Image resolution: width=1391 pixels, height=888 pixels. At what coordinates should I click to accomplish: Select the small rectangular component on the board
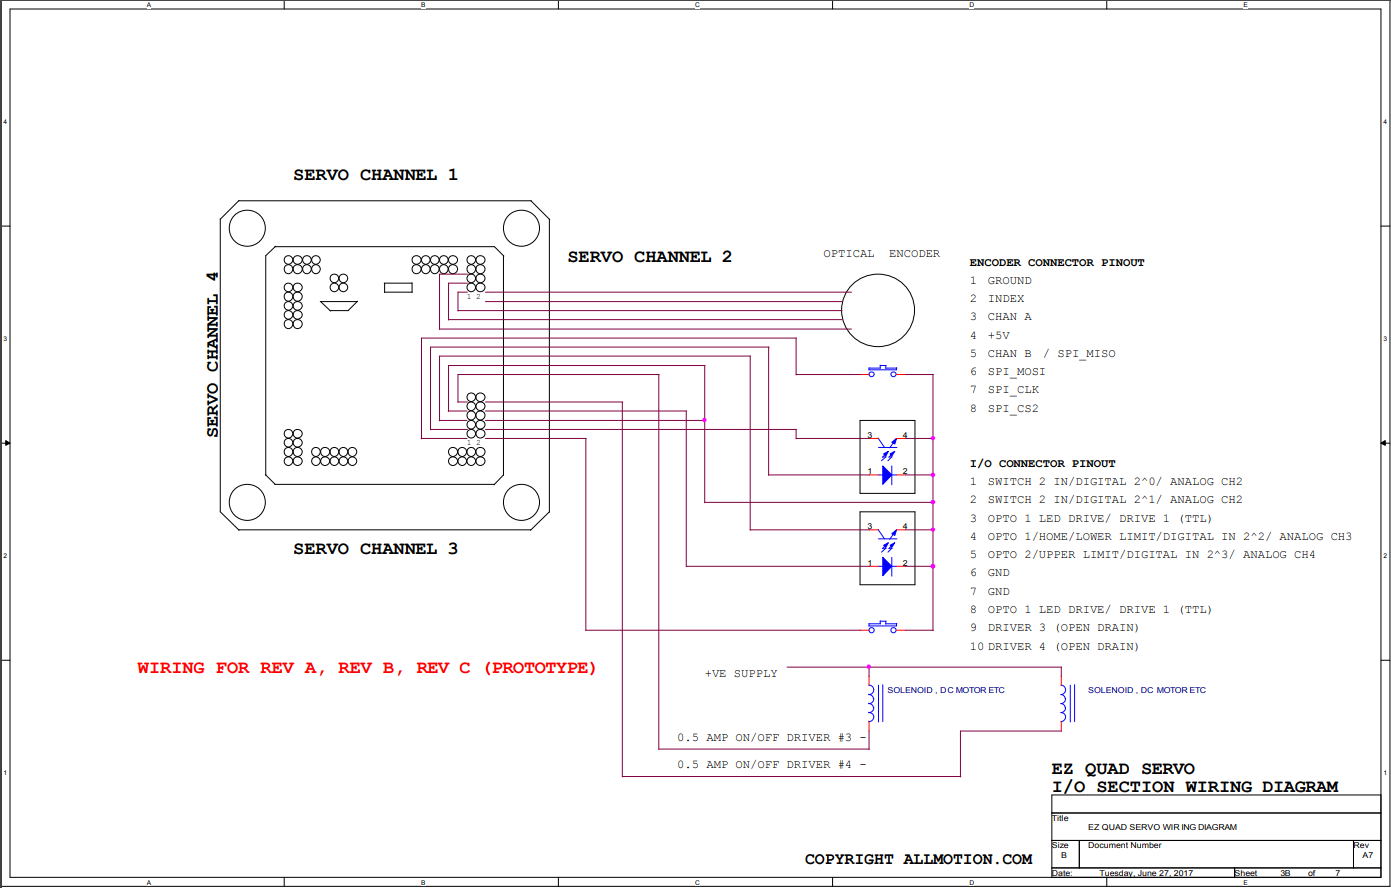(398, 288)
